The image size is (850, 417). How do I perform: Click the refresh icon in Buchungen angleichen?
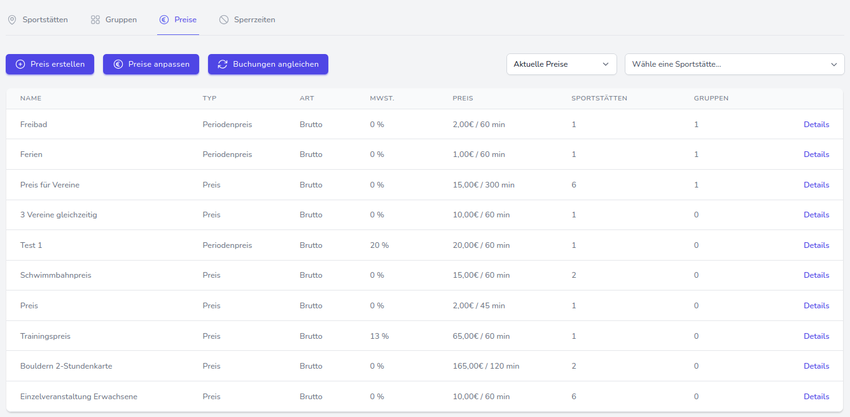click(222, 64)
